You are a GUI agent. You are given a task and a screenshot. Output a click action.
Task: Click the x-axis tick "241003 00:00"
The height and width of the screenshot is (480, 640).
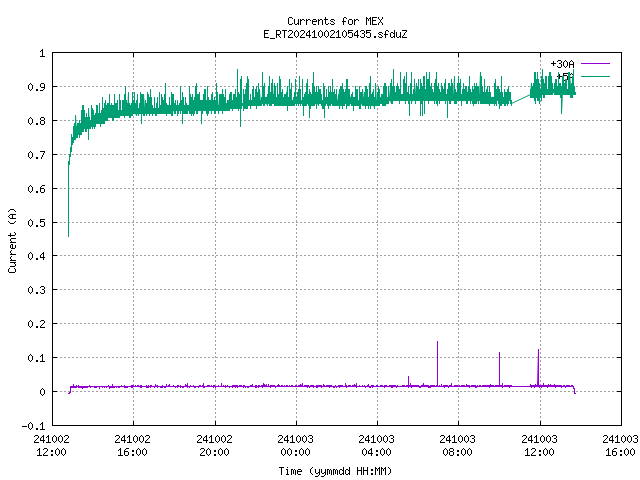(x=296, y=446)
